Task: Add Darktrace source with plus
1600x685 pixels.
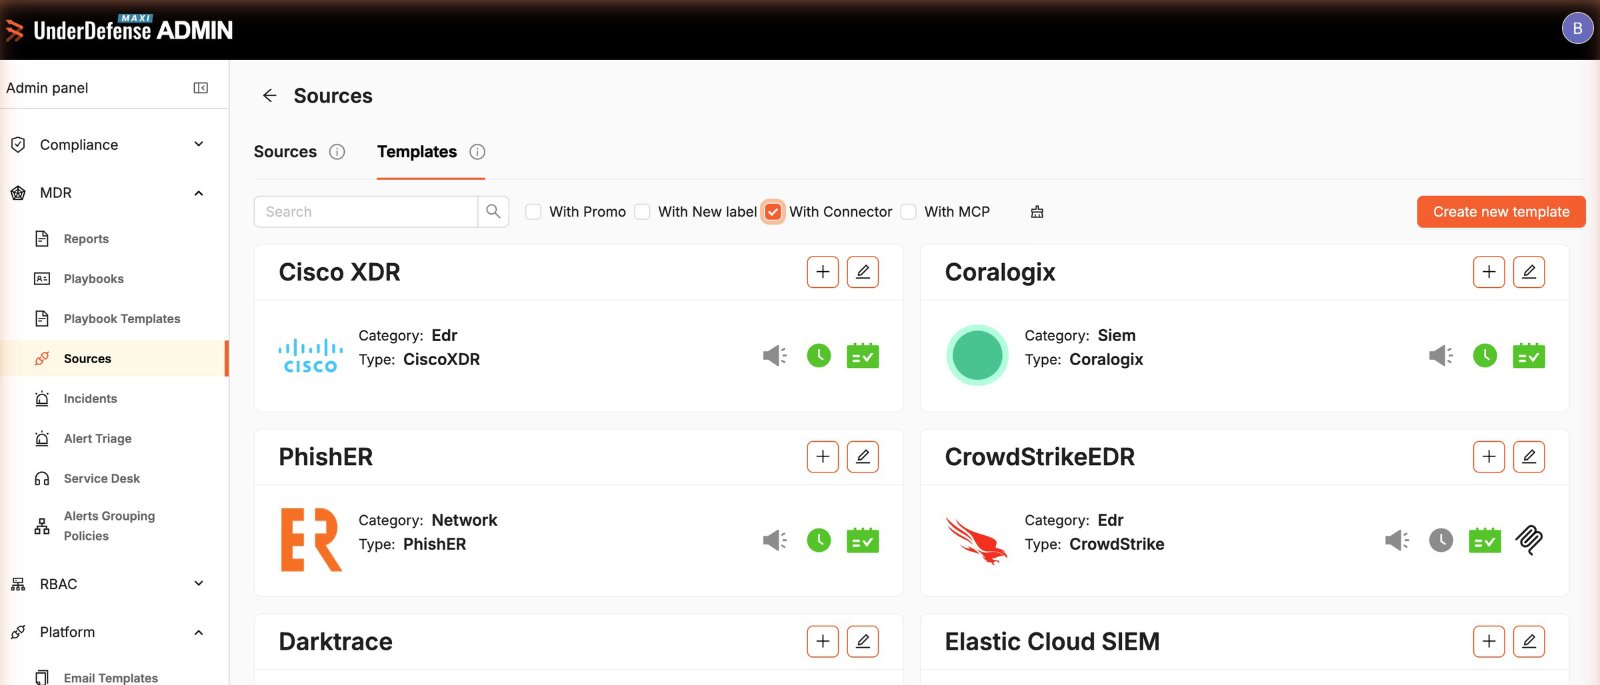Action: click(823, 642)
